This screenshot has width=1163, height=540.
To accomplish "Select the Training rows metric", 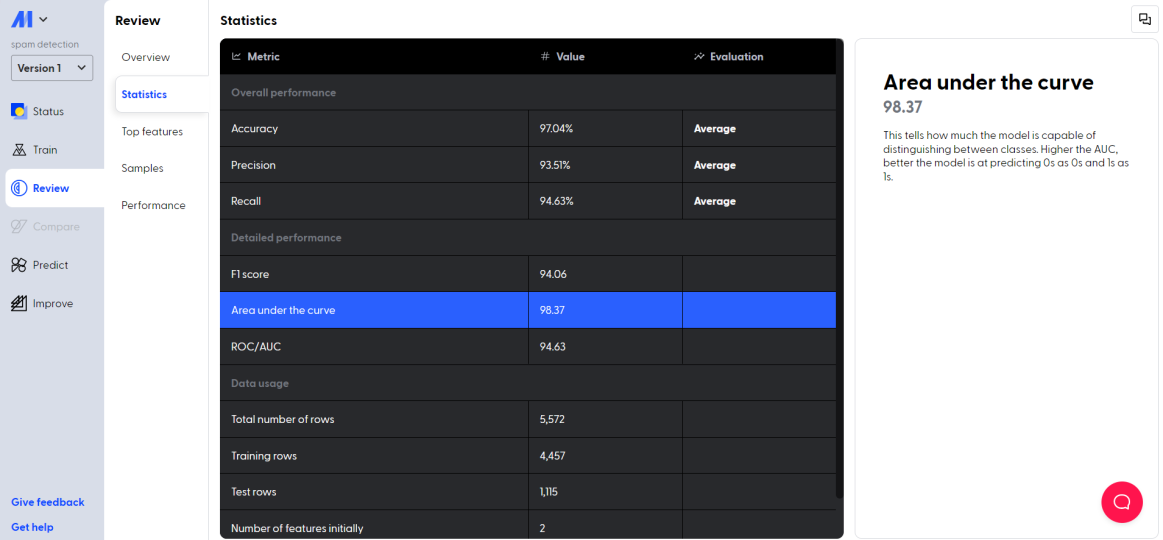I will [x=528, y=455].
